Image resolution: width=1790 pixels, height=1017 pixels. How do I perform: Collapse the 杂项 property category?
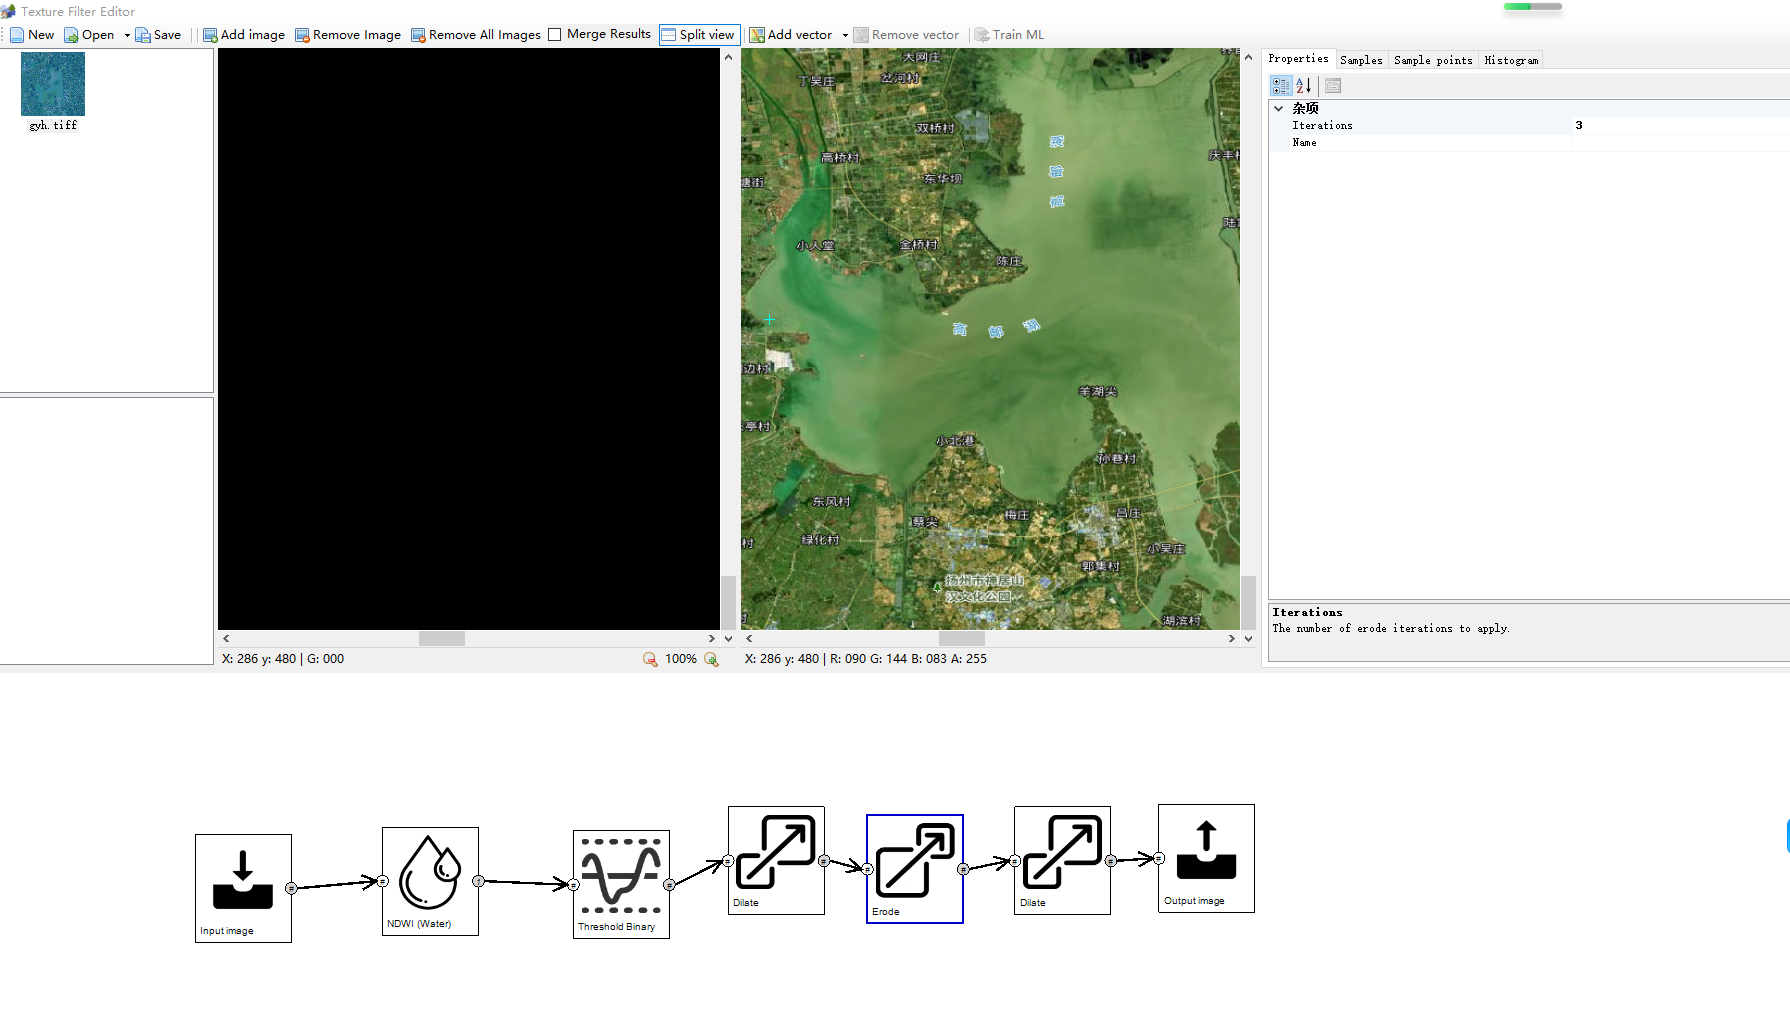pyautogui.click(x=1278, y=108)
